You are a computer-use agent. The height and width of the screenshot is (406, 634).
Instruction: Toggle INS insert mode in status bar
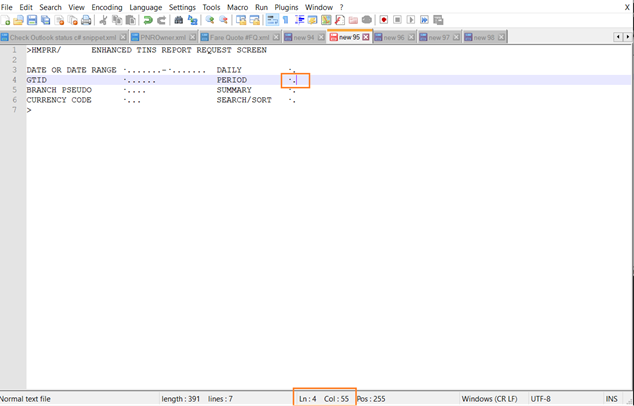point(611,399)
